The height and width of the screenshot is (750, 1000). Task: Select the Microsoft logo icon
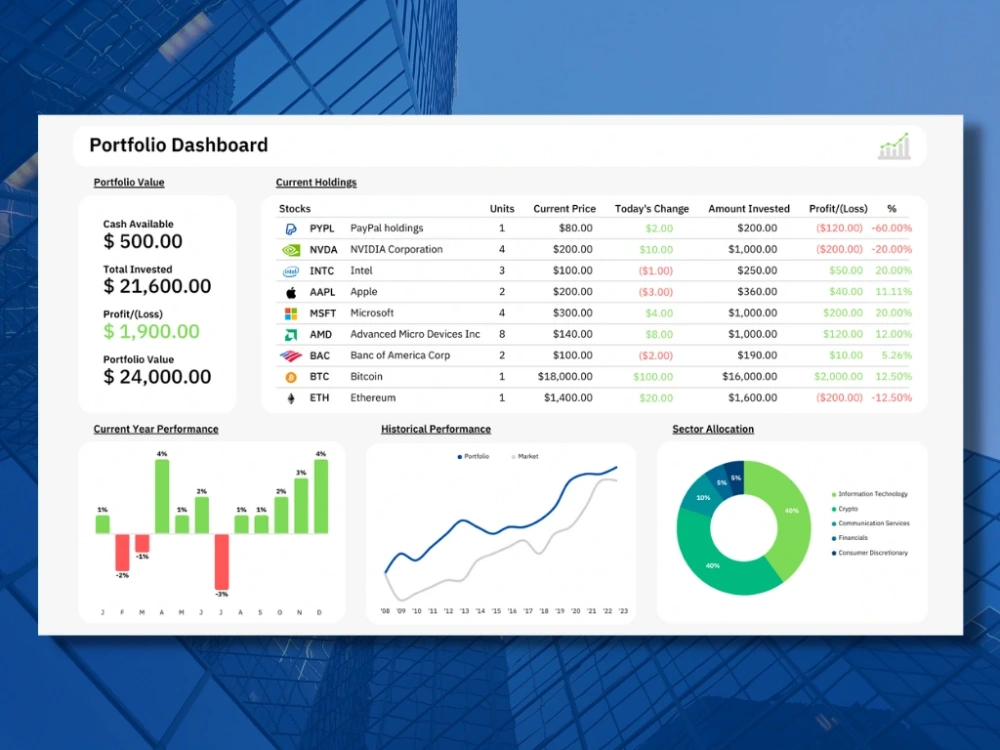(x=291, y=313)
